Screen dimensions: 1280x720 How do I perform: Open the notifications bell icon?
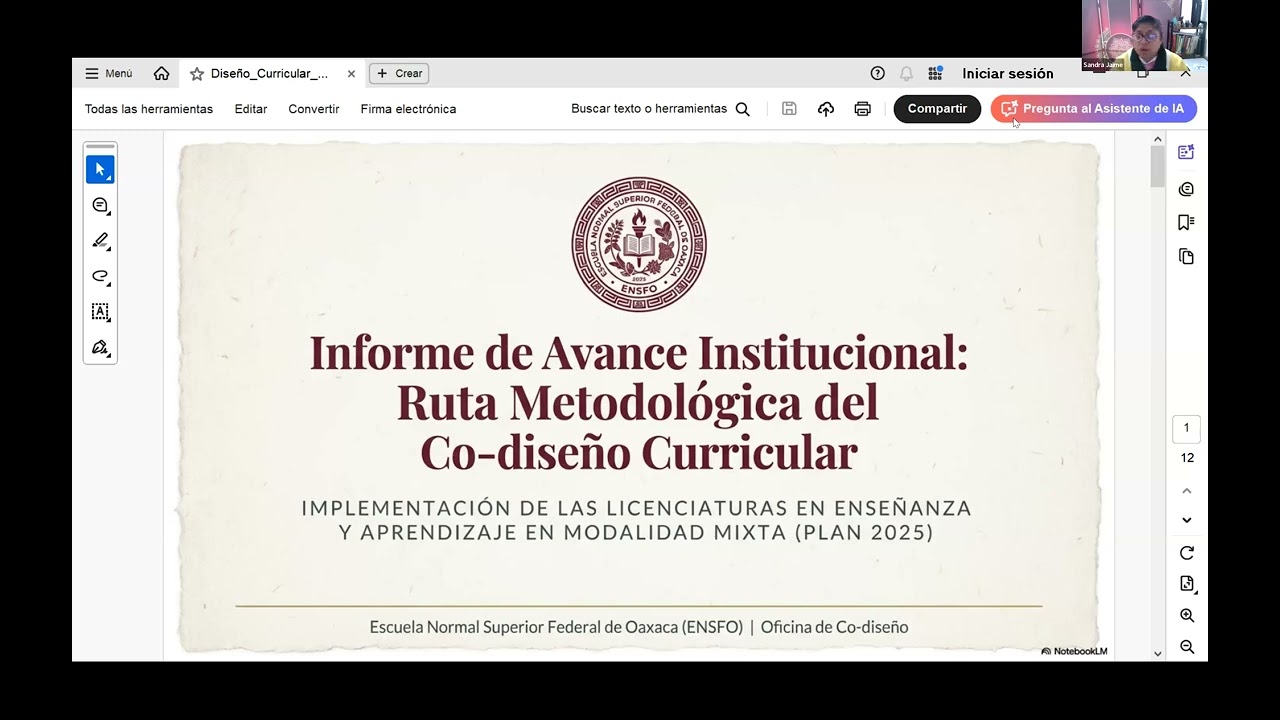coord(906,73)
